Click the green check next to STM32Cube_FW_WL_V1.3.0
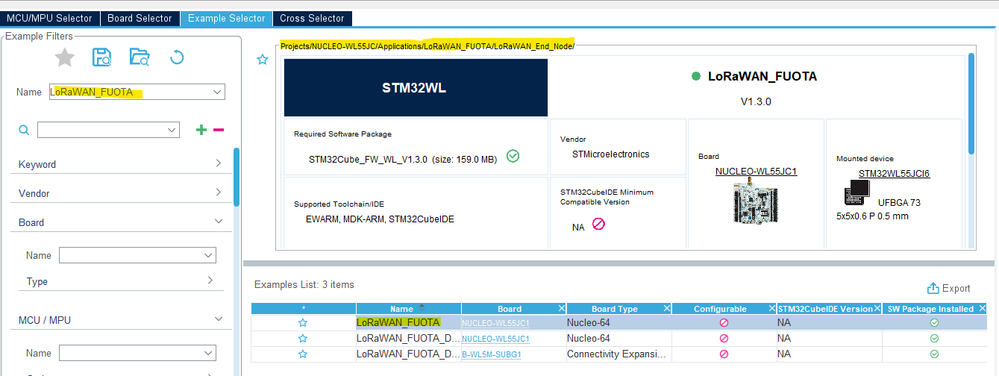The image size is (999, 376). 512,155
